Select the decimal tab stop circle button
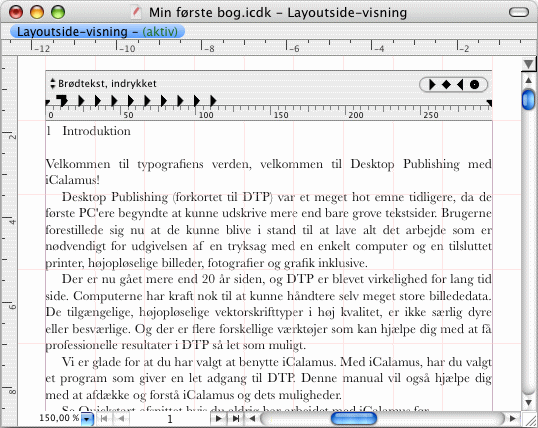The height and width of the screenshot is (428, 538). click(474, 84)
